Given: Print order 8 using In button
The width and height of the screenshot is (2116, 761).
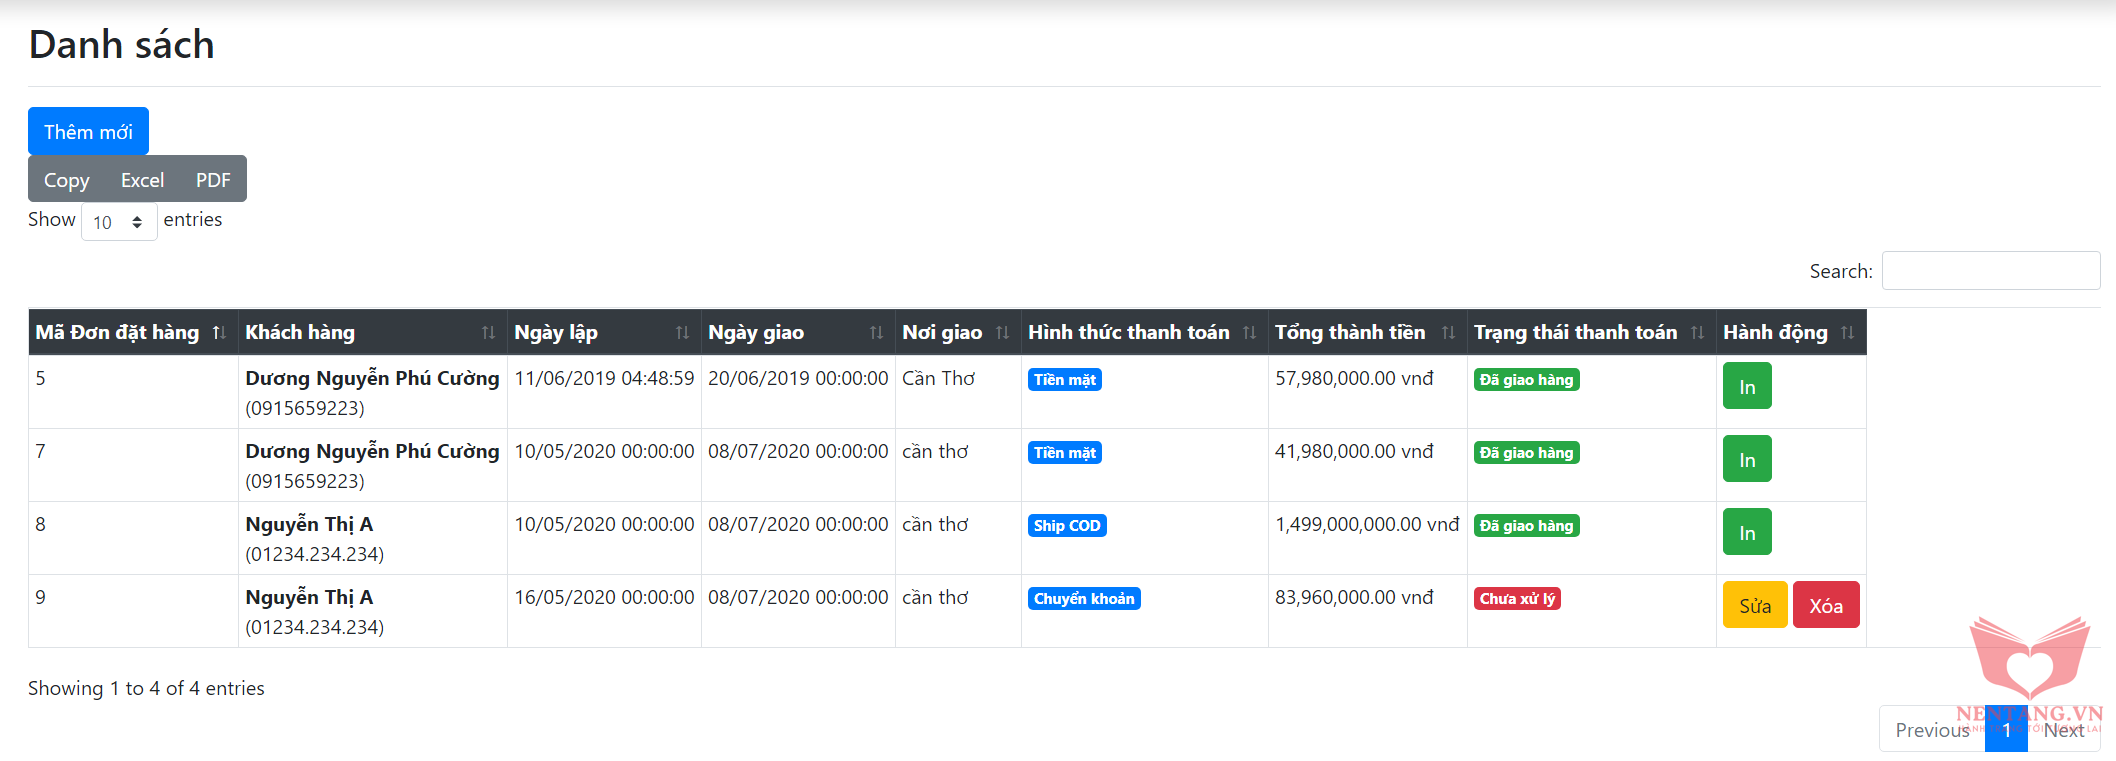Looking at the screenshot, I should [x=1746, y=533].
